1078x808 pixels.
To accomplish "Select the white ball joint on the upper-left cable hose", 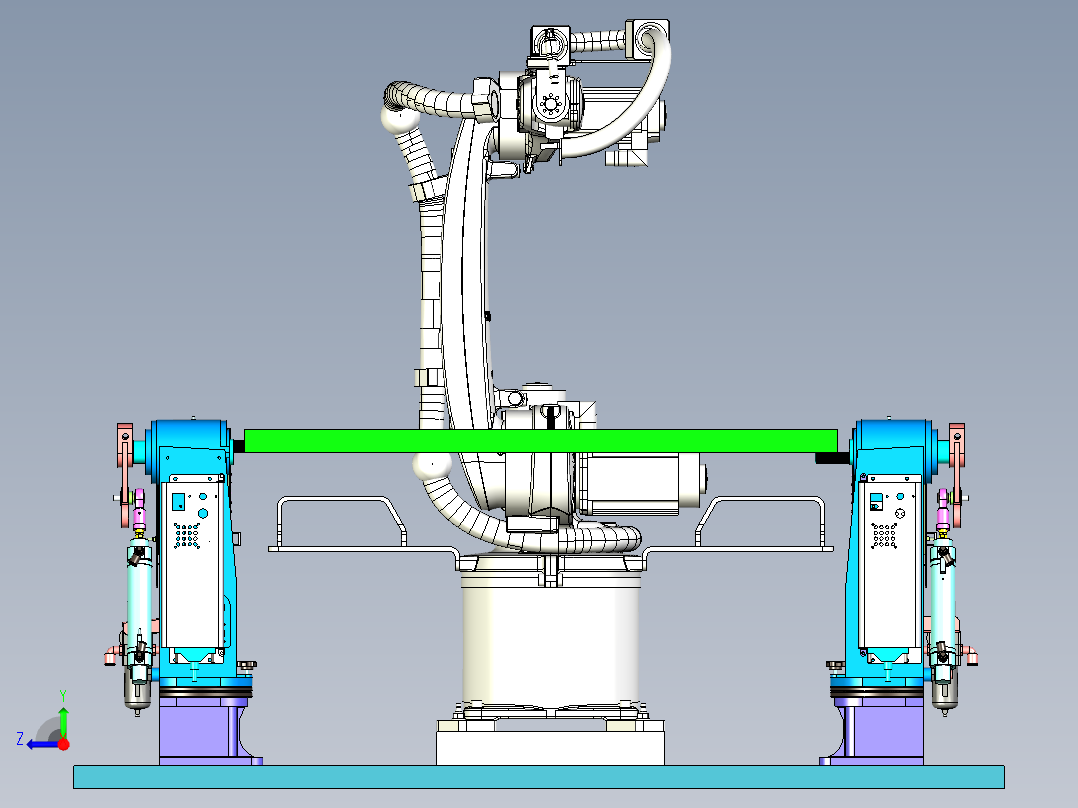I will (400, 120).
